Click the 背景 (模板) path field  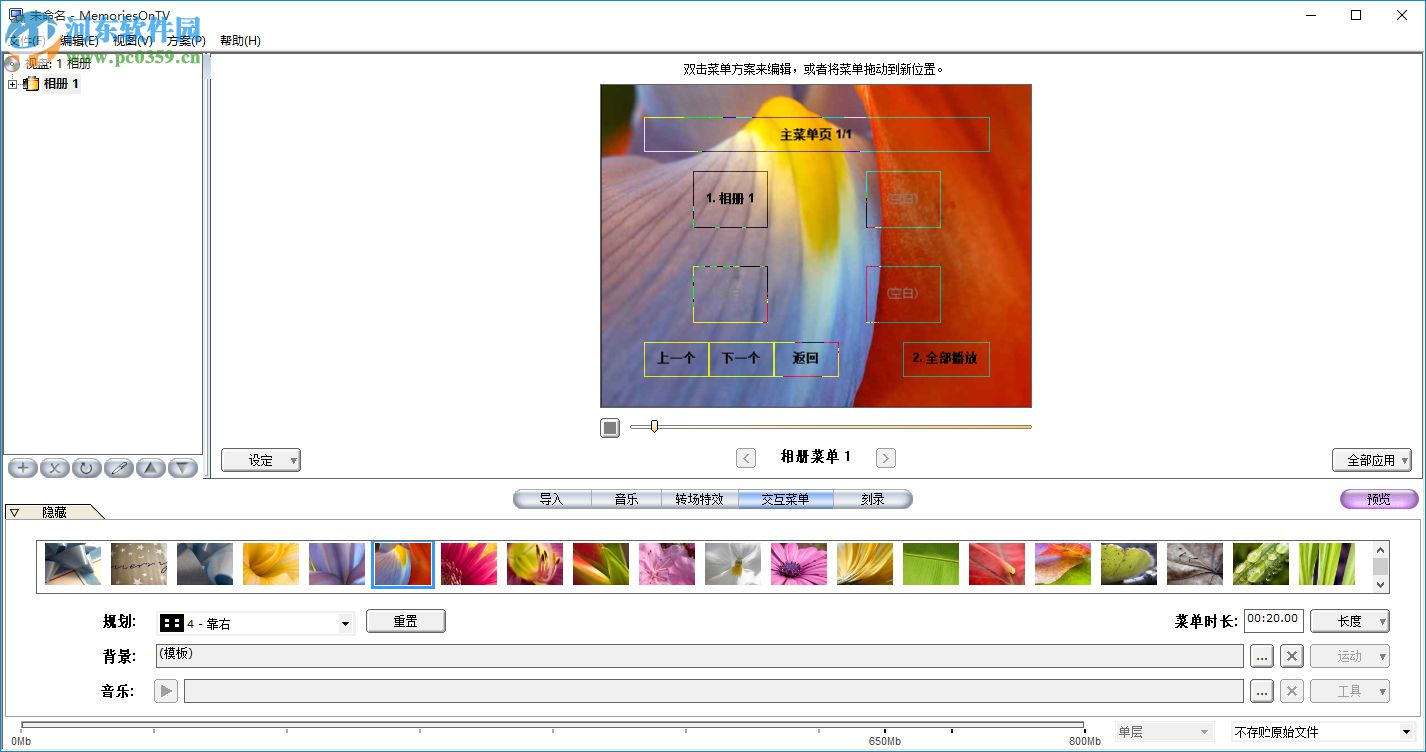pos(700,656)
